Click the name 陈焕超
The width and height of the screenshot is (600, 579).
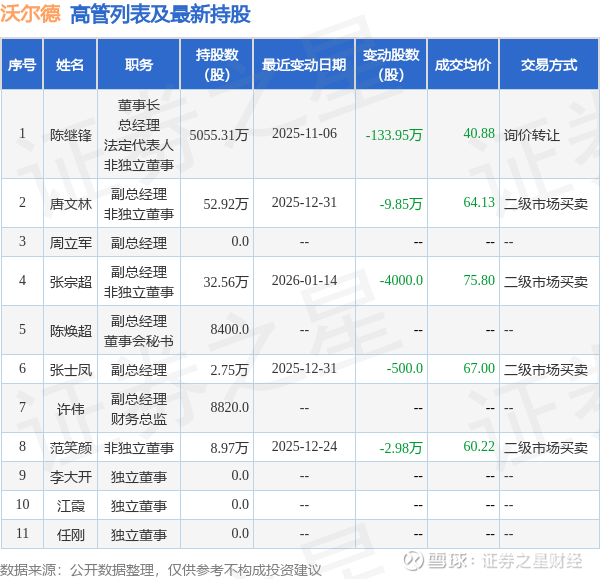click(x=71, y=331)
